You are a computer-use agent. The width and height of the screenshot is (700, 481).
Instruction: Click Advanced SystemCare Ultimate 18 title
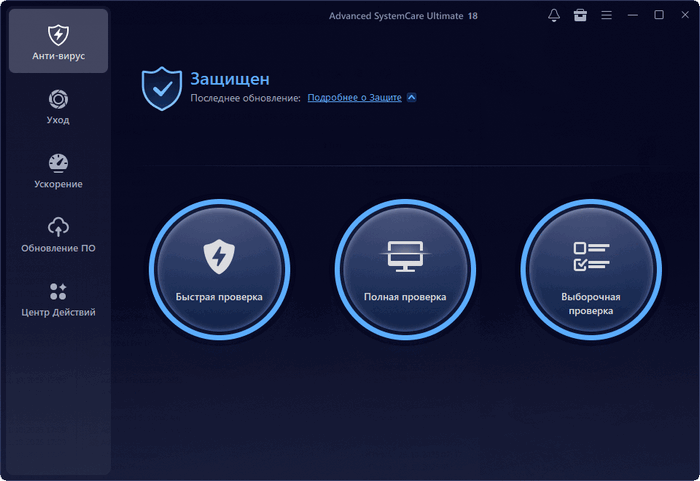click(403, 16)
